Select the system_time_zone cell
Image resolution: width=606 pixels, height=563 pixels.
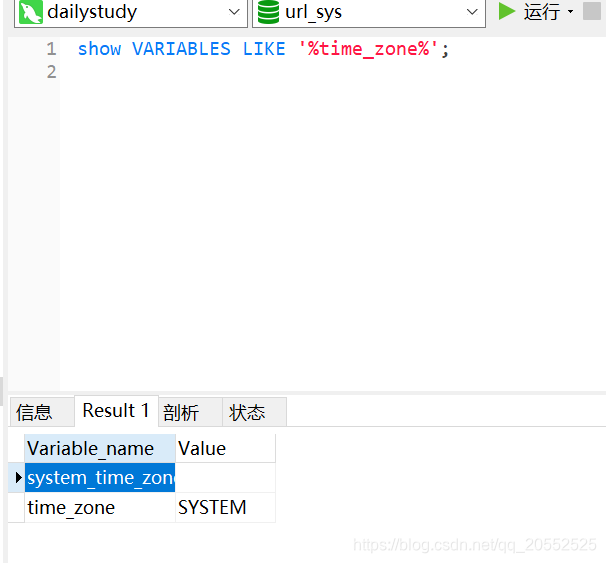click(x=100, y=478)
